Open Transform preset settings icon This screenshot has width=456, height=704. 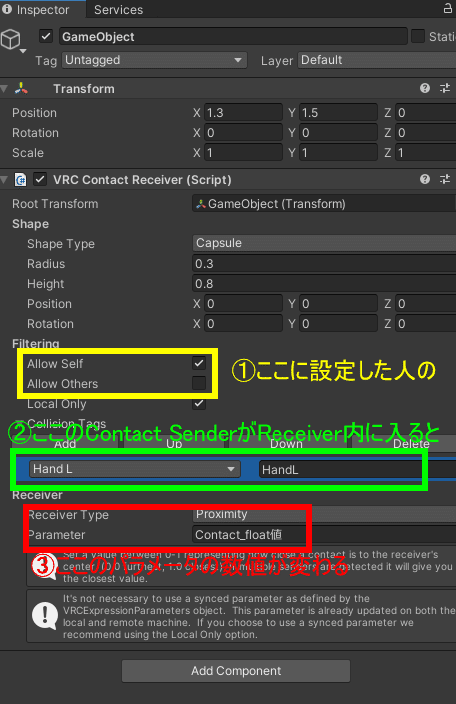(x=445, y=88)
